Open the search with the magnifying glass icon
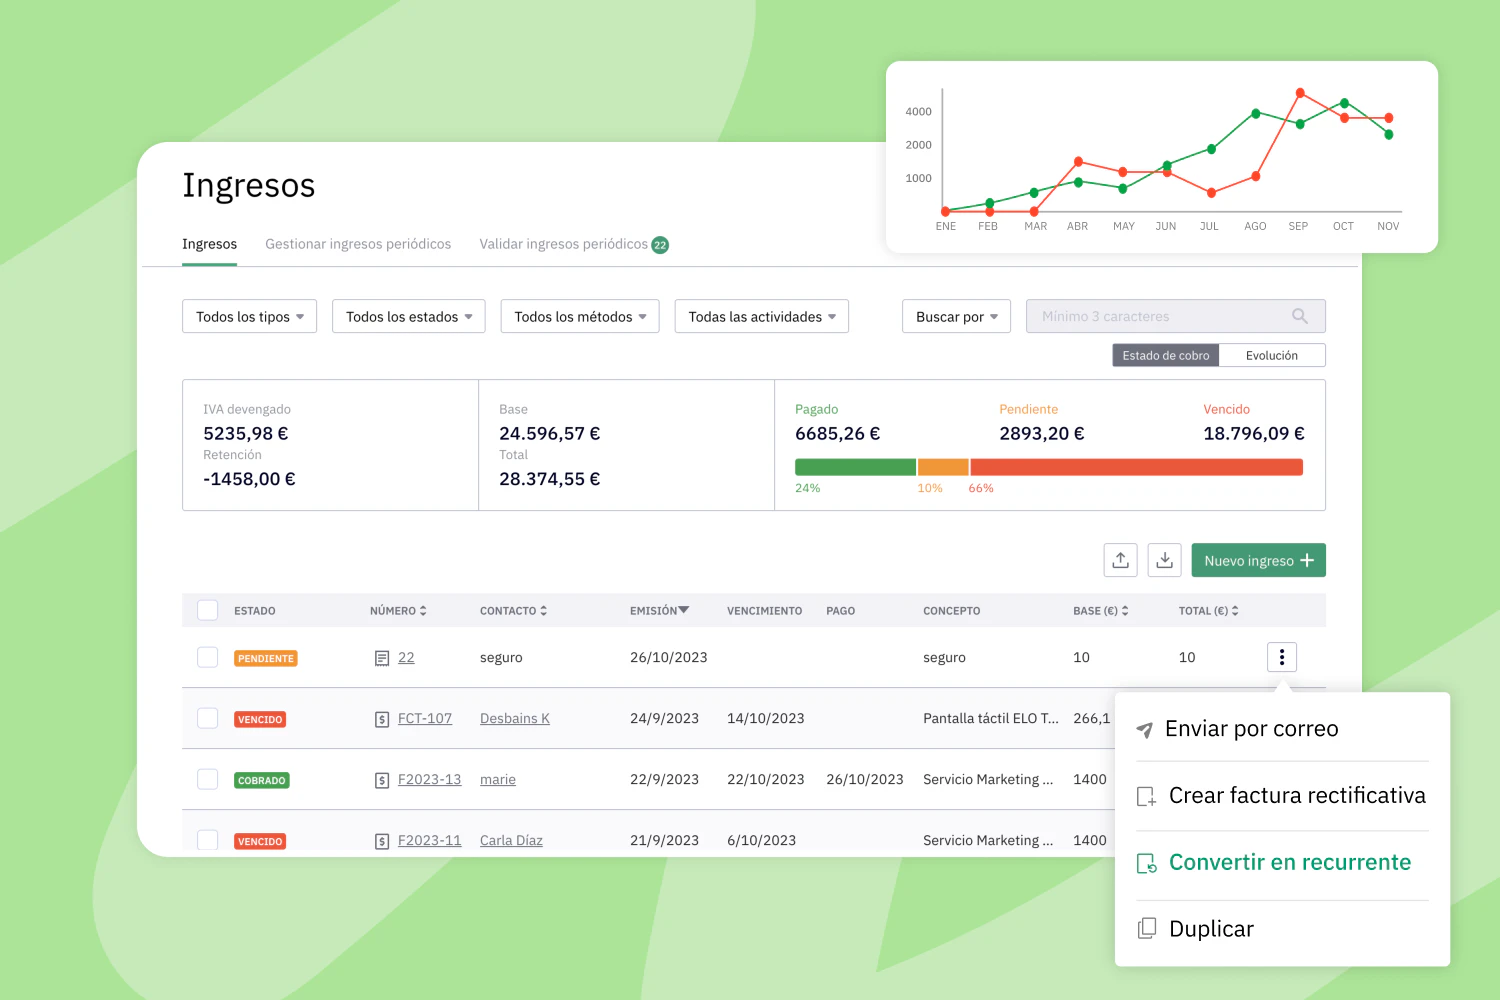This screenshot has height=1000, width=1500. [x=1299, y=316]
